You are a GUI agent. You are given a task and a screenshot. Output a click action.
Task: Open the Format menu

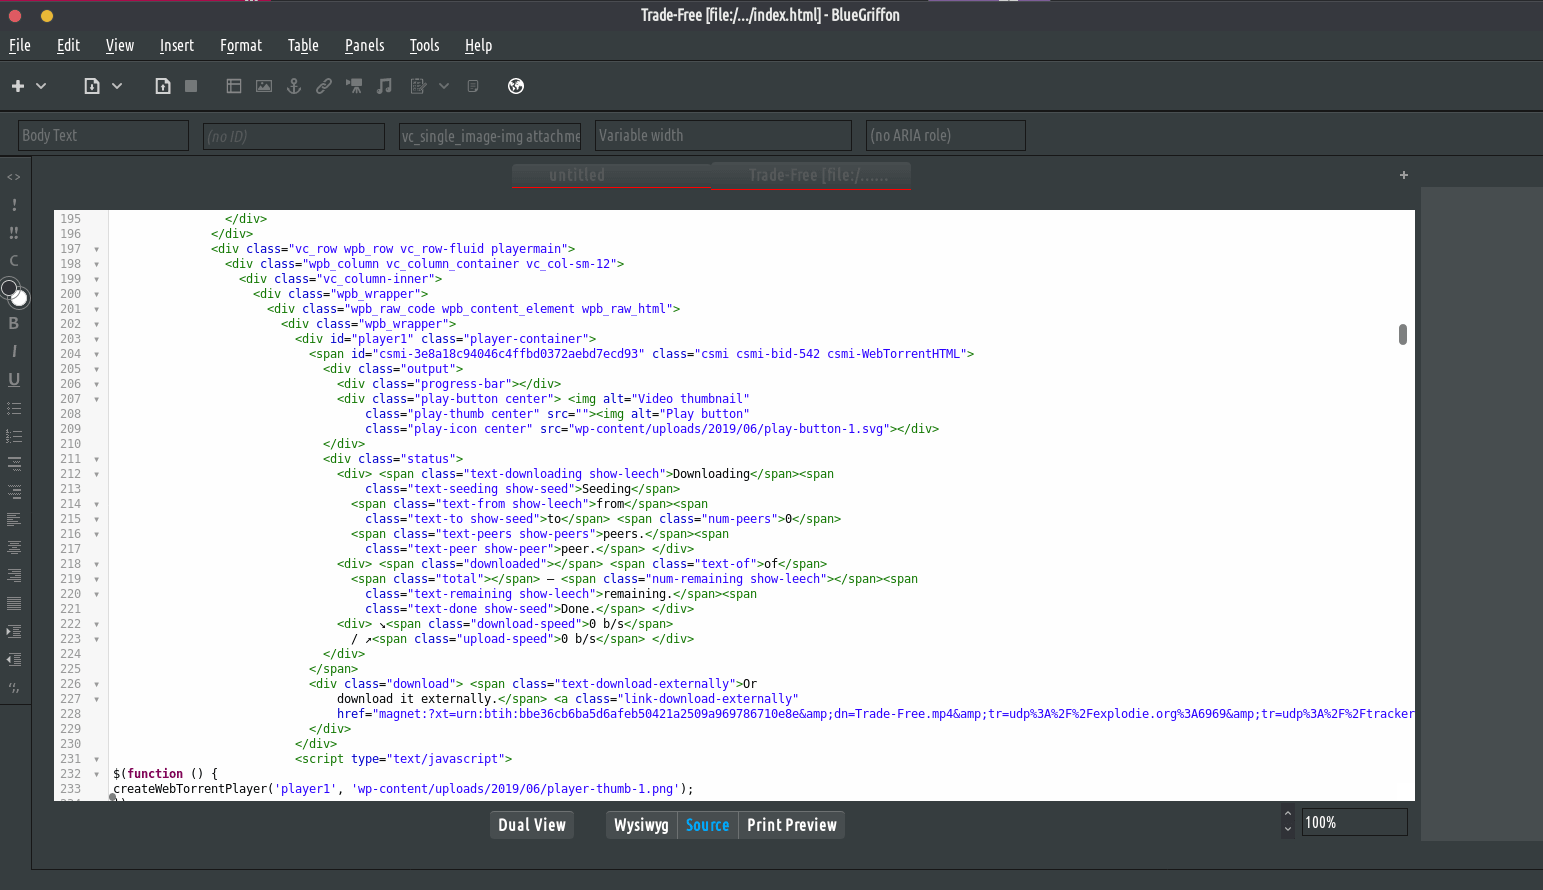click(x=240, y=45)
